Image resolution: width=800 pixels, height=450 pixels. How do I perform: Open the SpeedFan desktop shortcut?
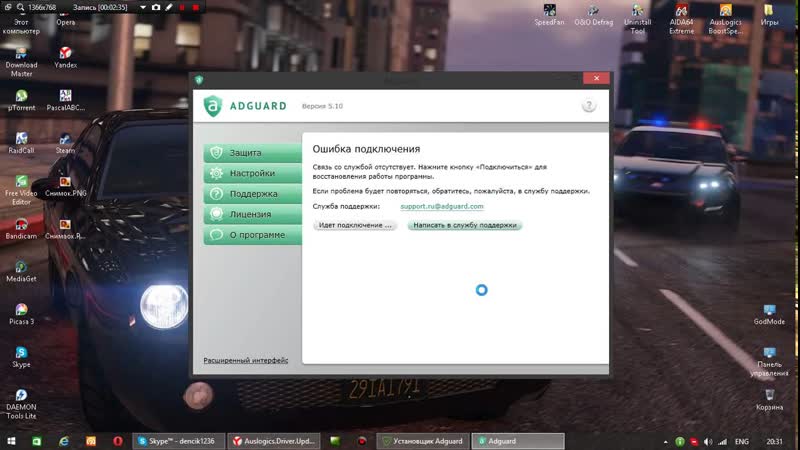pos(549,15)
